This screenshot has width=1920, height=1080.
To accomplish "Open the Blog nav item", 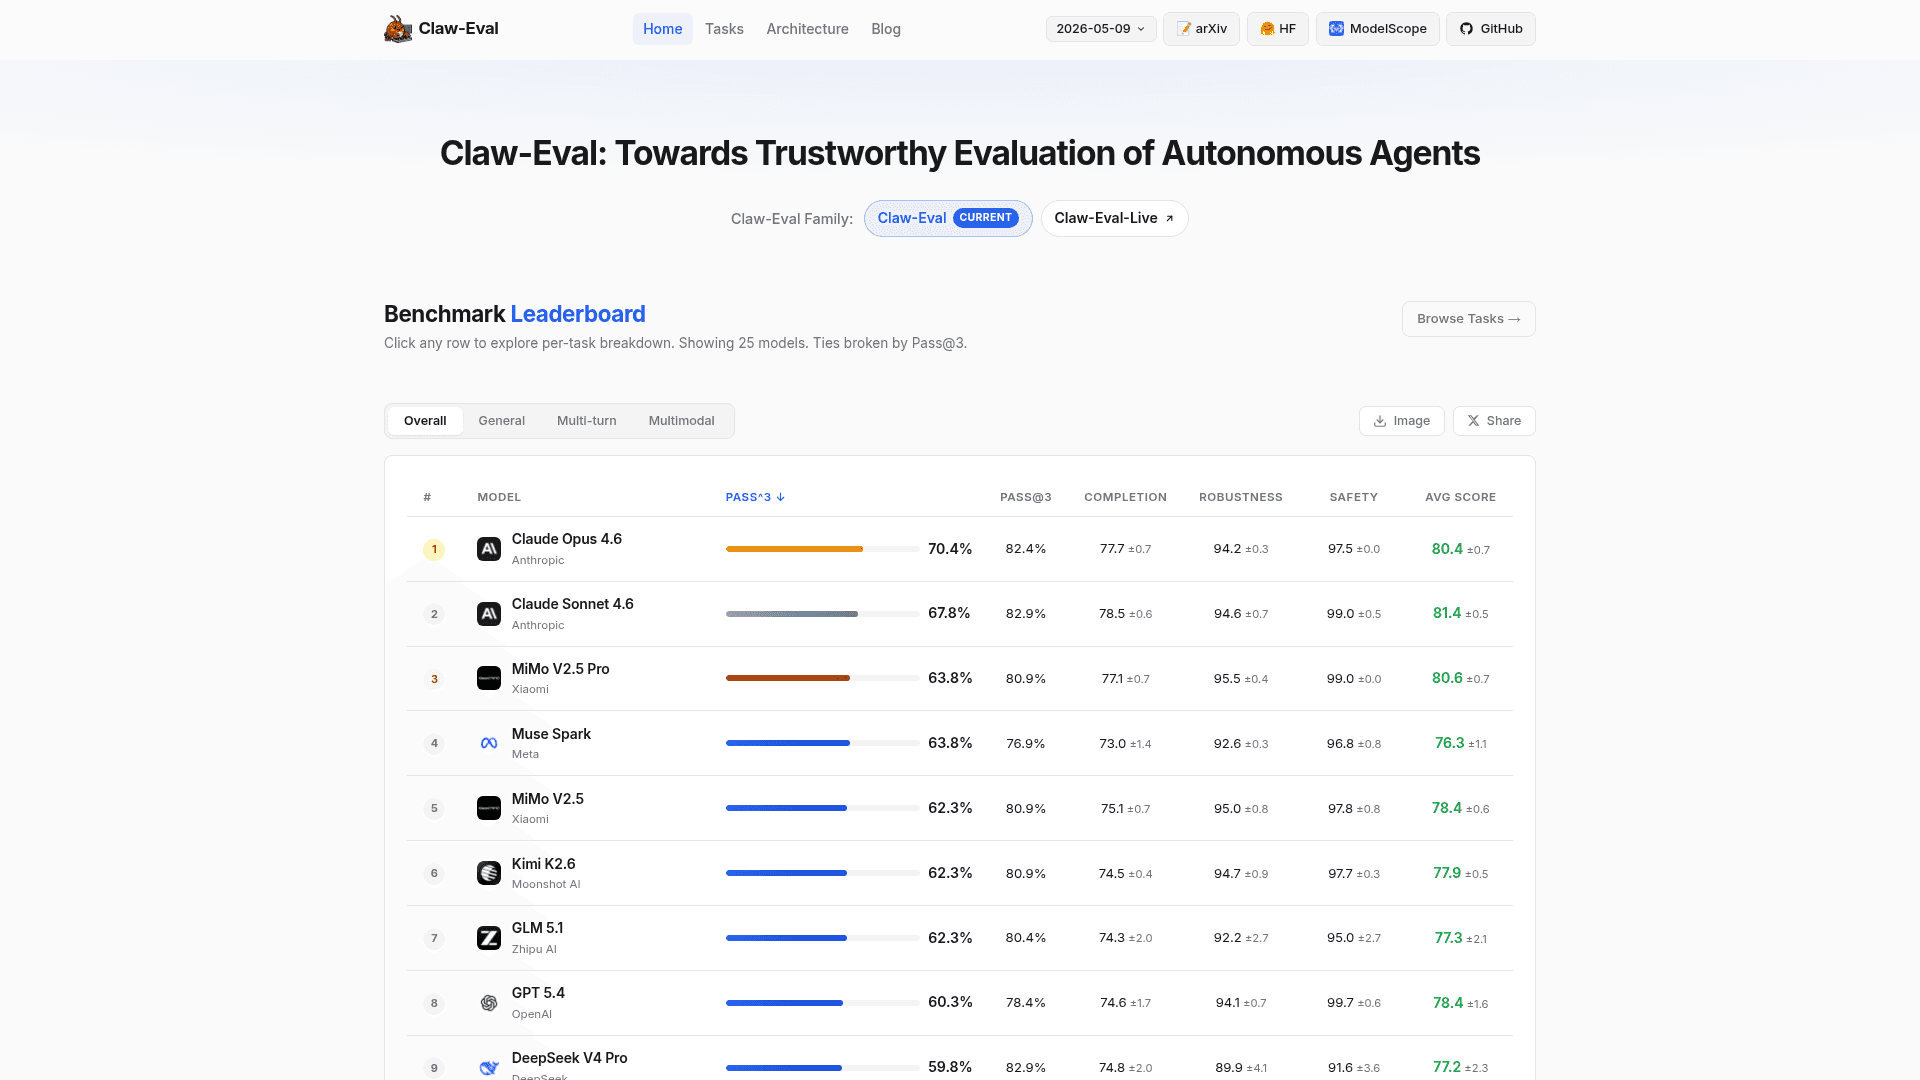I will 886,29.
